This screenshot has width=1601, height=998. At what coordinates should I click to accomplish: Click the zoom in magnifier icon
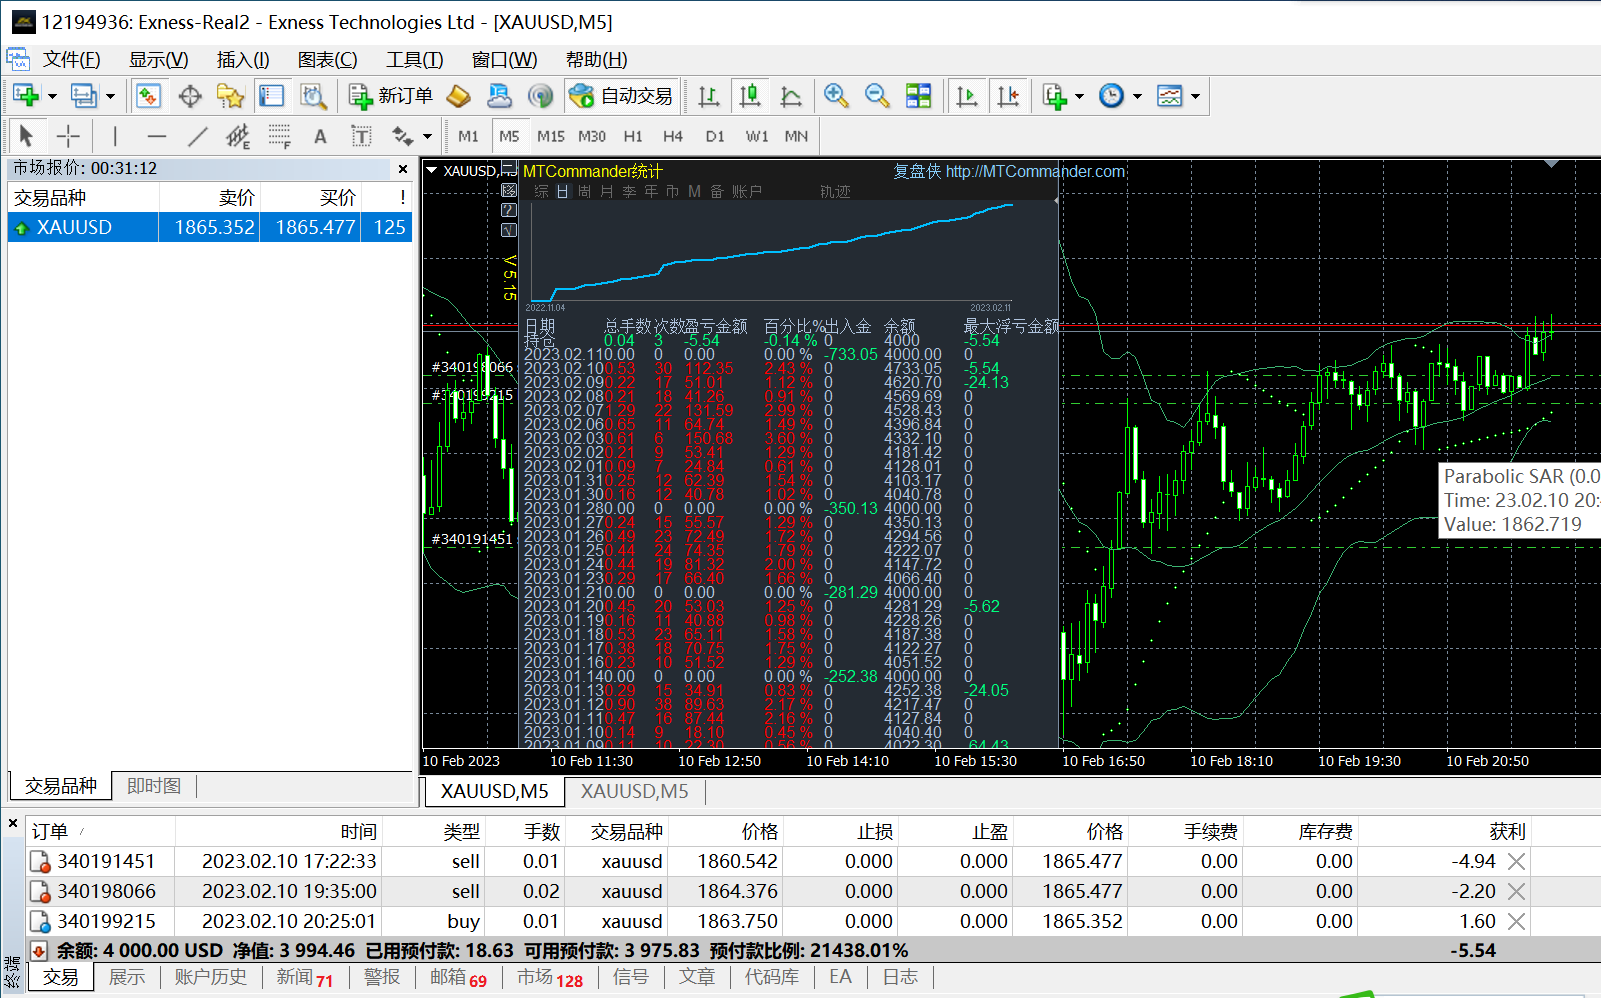click(x=836, y=96)
